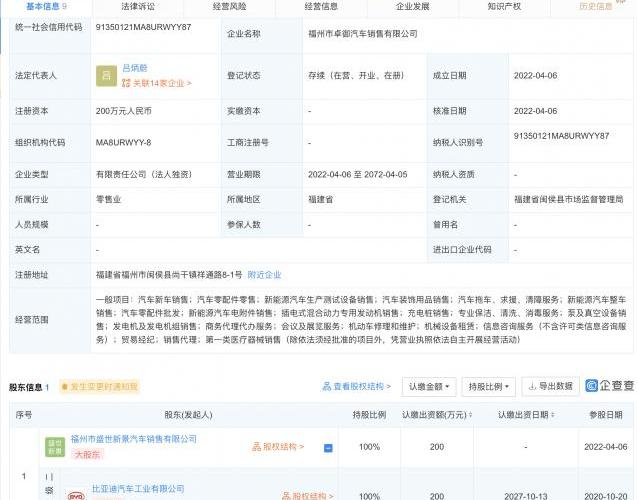Open 股权结构 link for 比亚迪 row
Screen dimensions: 637x500
tap(308, 496)
